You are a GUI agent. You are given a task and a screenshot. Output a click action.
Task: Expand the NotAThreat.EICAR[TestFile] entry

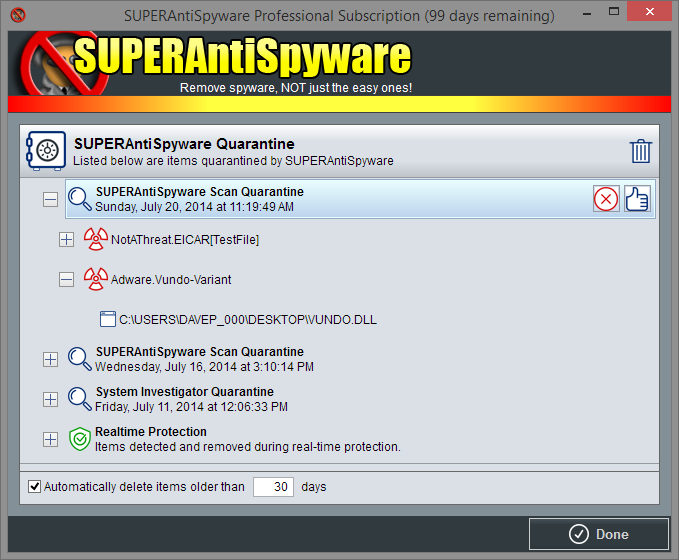66,240
